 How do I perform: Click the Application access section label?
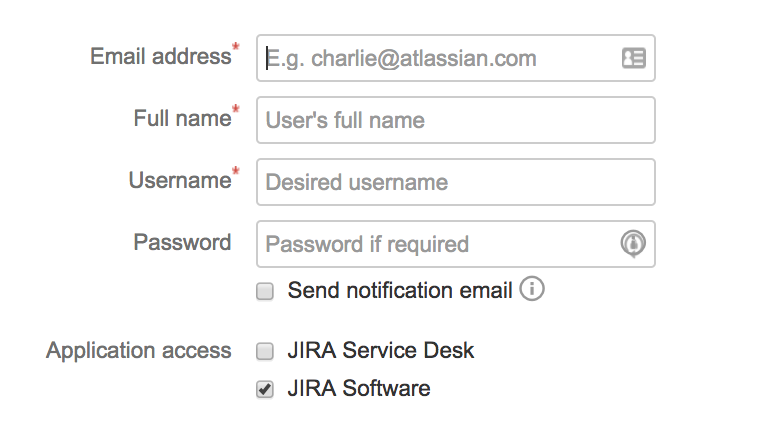click(x=139, y=351)
